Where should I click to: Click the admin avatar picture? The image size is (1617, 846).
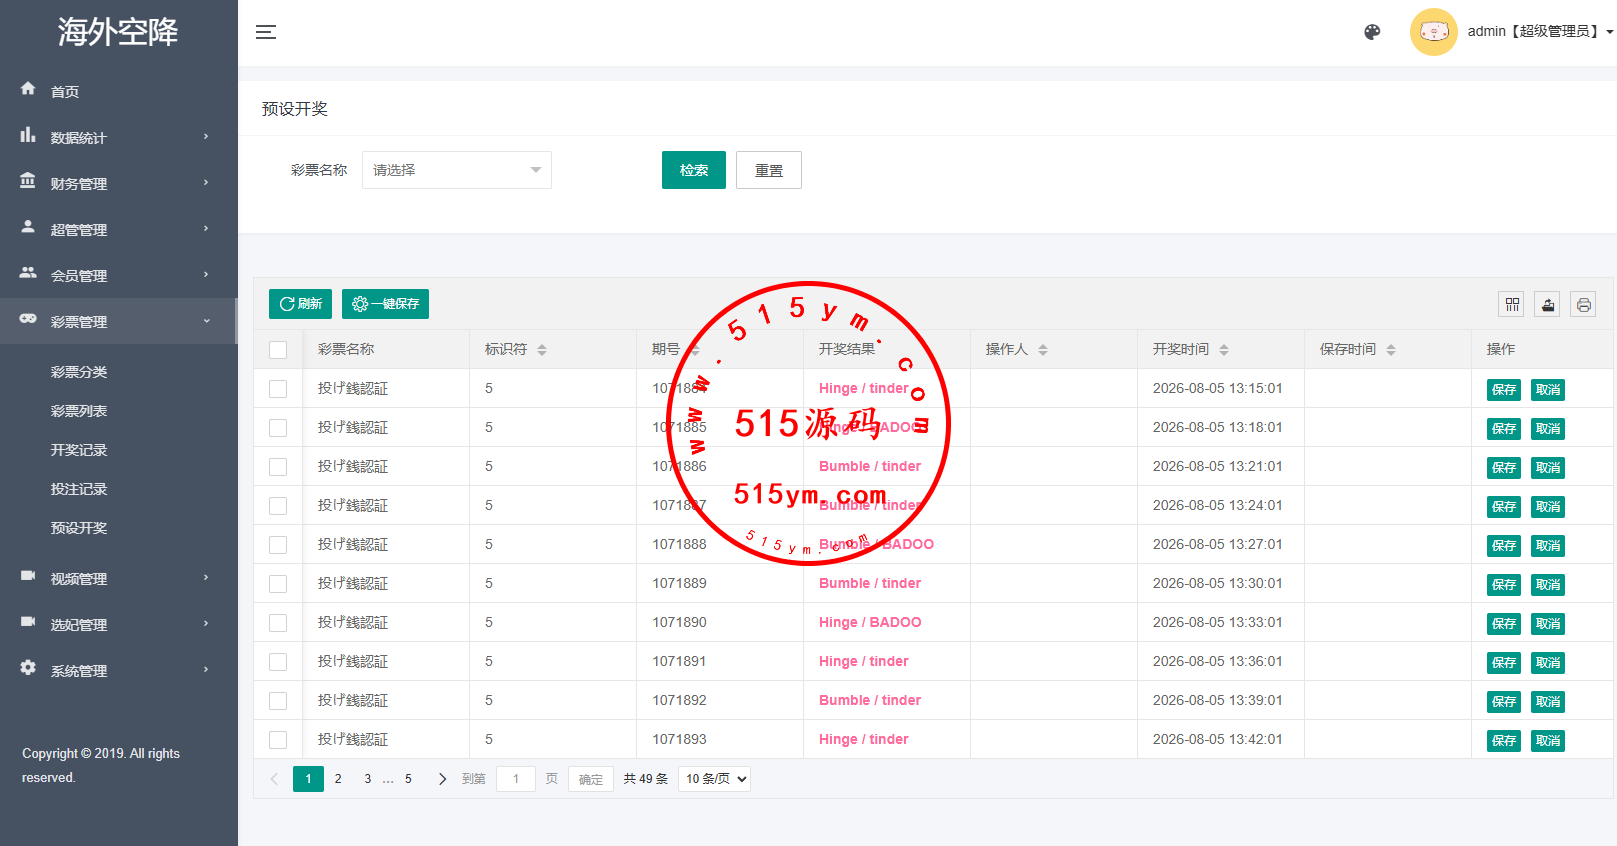(x=1434, y=32)
